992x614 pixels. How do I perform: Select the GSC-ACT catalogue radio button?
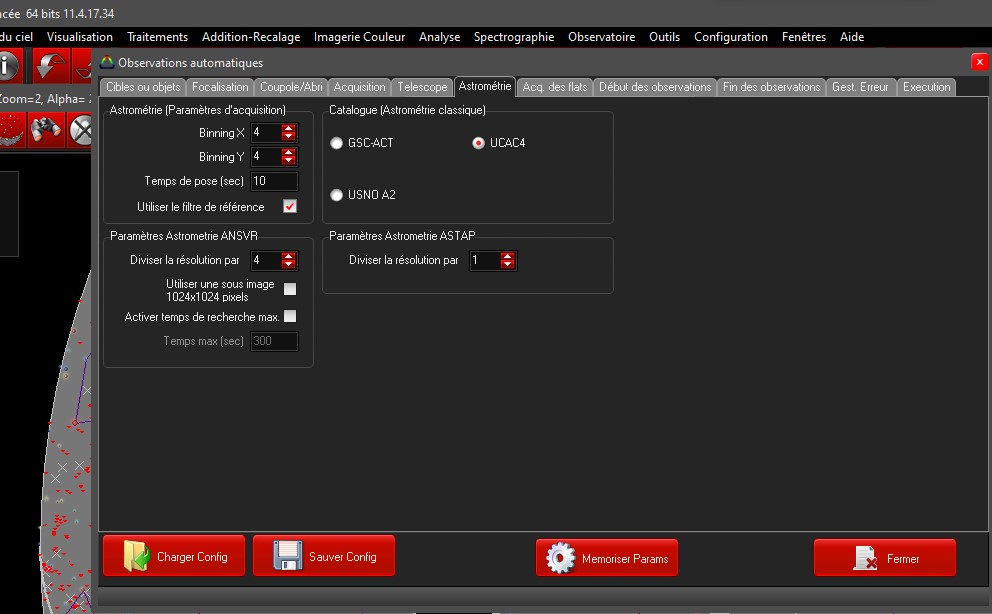(336, 143)
